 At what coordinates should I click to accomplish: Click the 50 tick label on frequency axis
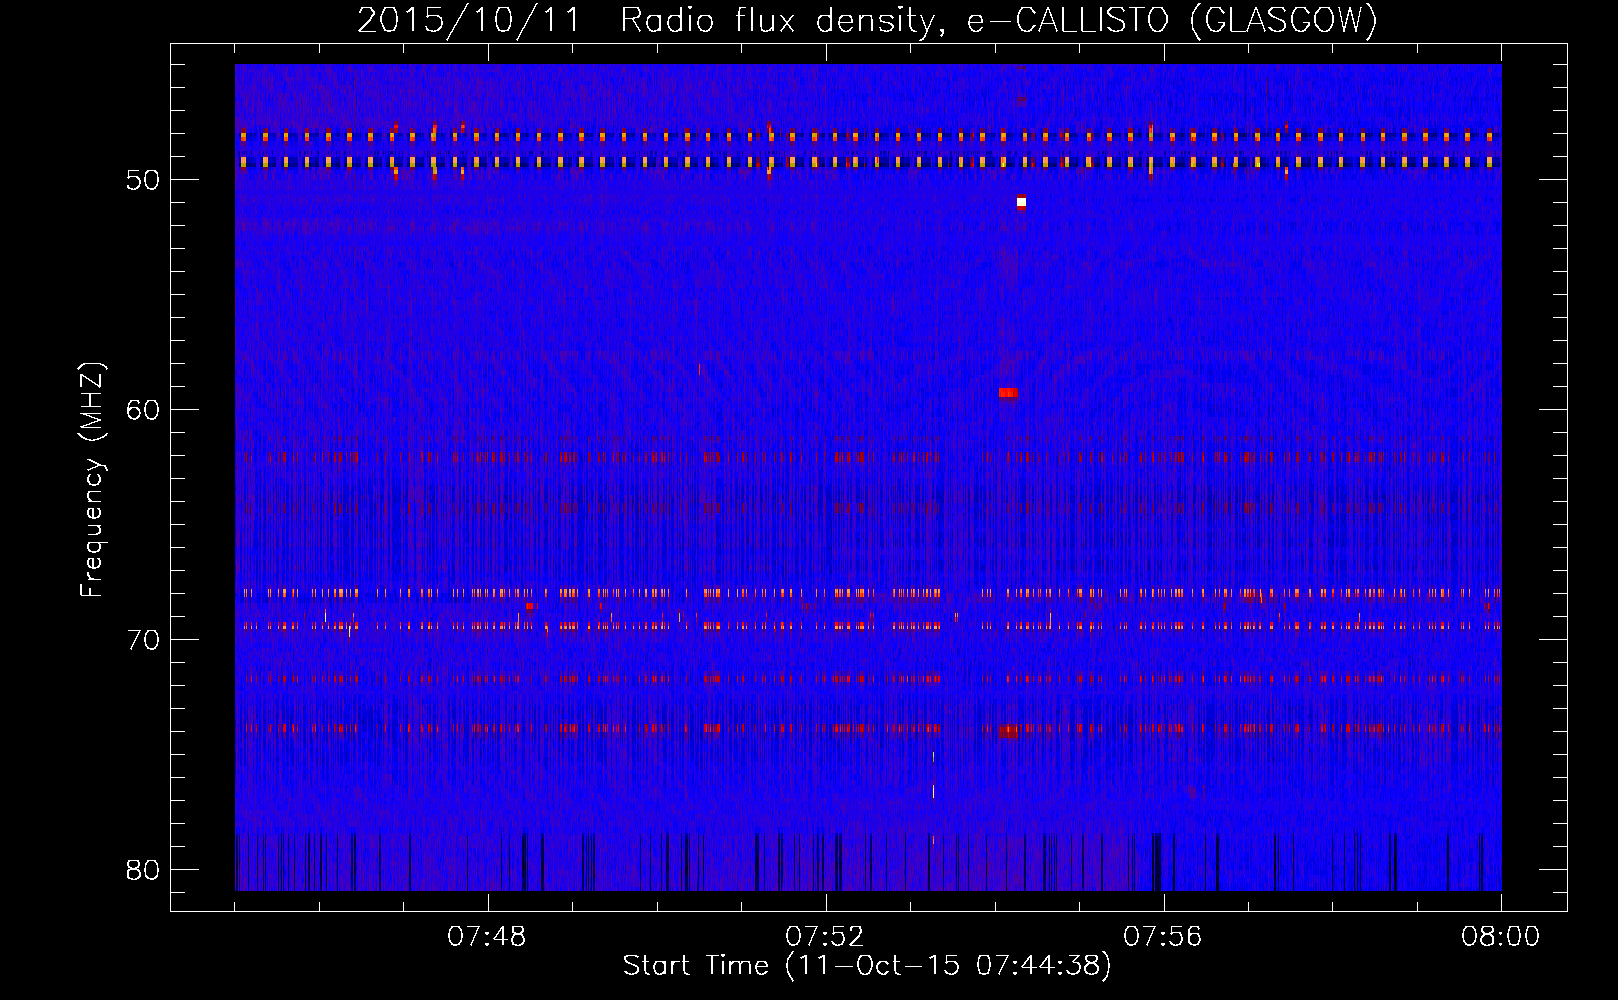click(143, 180)
